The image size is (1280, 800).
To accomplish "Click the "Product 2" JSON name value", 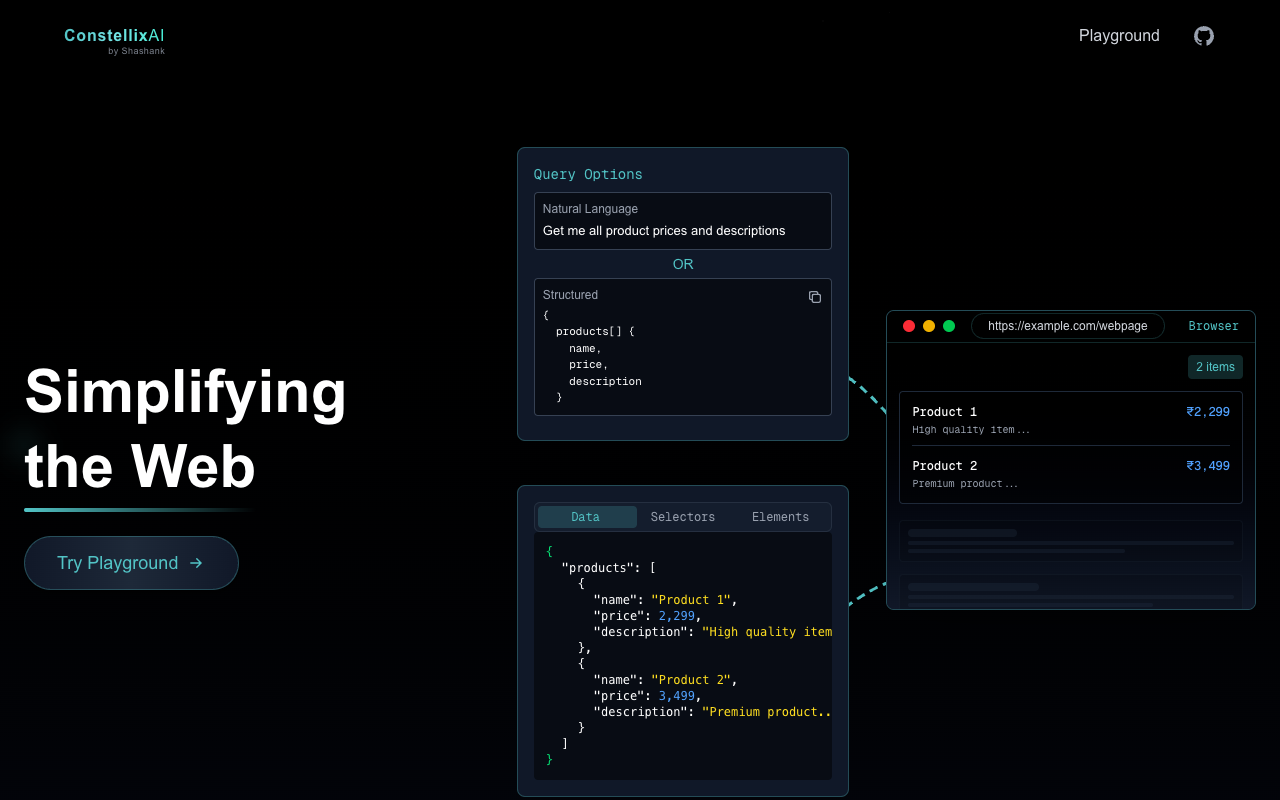I will 691,680.
